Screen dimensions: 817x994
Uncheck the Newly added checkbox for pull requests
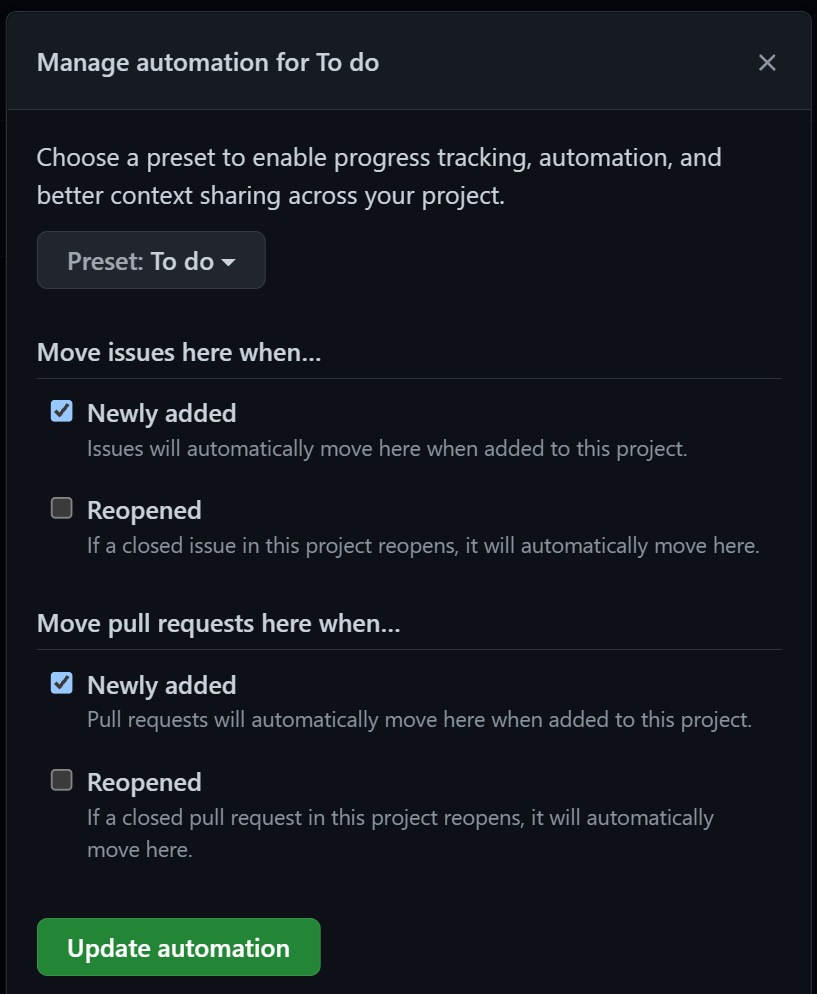pos(62,683)
